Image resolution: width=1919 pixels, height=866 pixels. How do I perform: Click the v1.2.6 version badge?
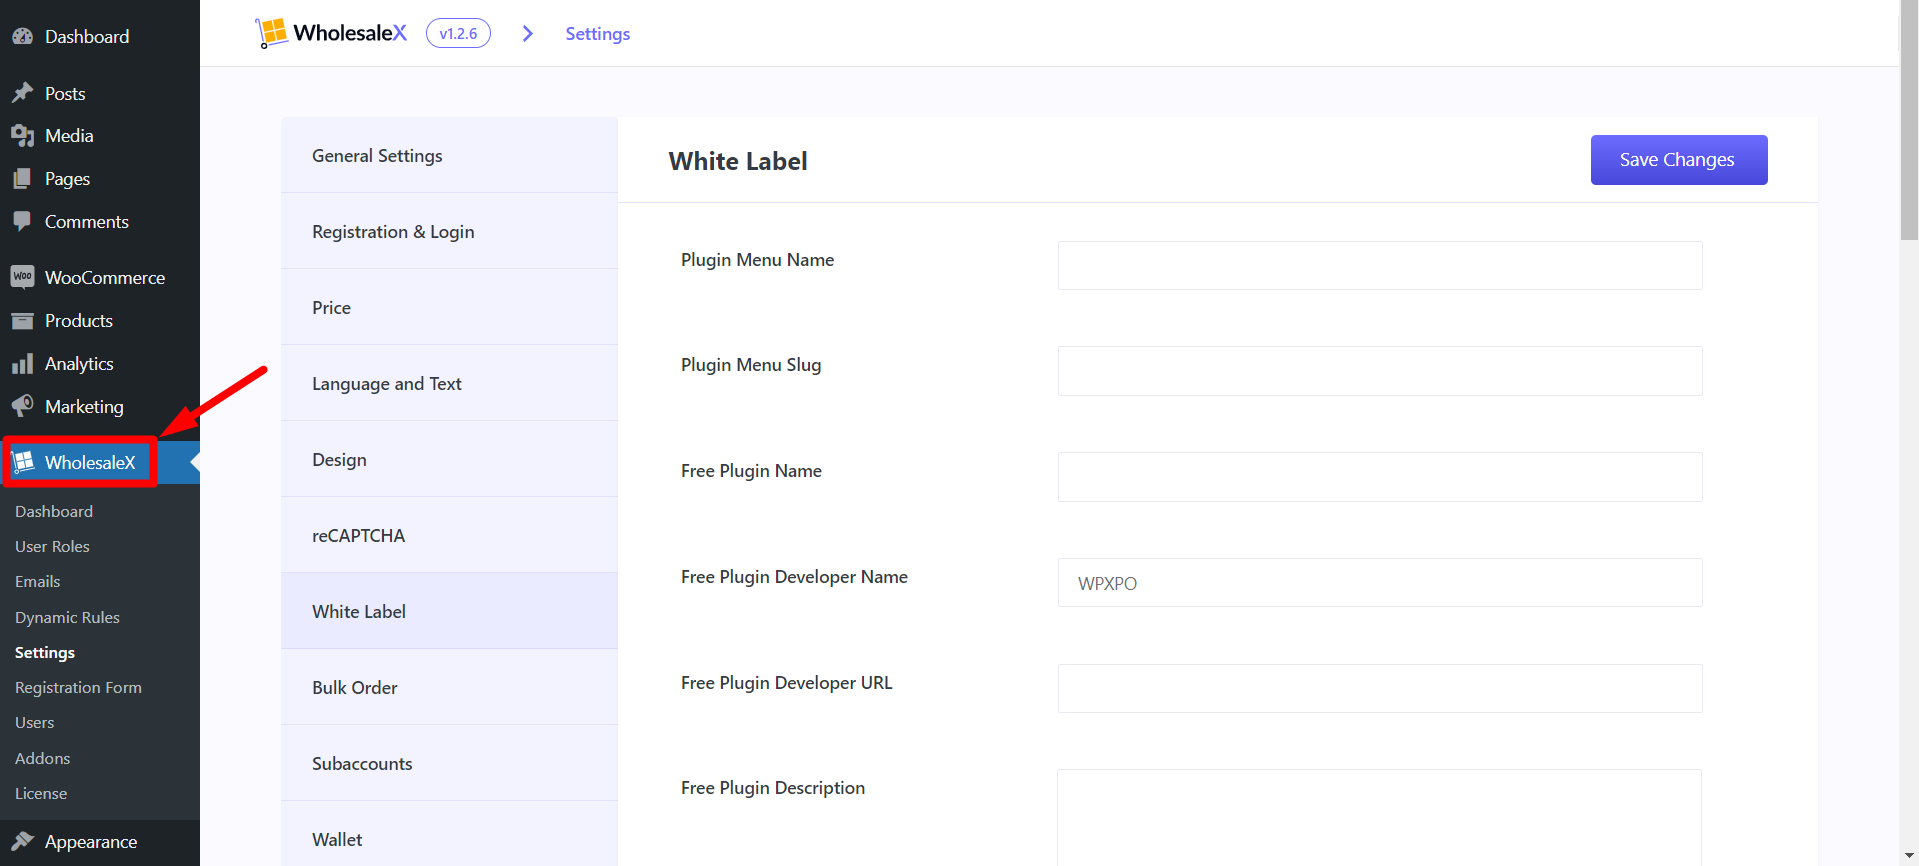(458, 33)
